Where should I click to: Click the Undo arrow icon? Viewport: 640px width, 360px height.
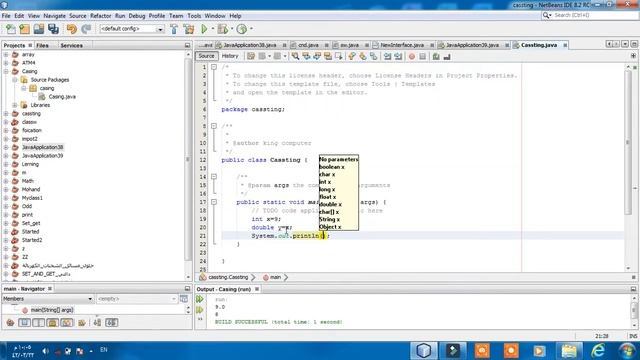[x=72, y=29]
